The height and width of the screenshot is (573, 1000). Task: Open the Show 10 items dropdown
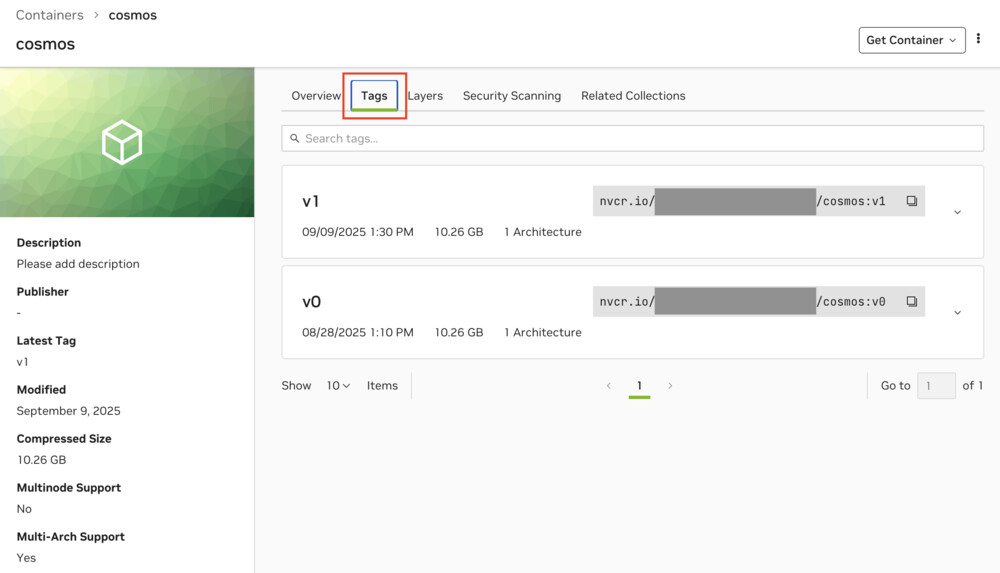(338, 386)
